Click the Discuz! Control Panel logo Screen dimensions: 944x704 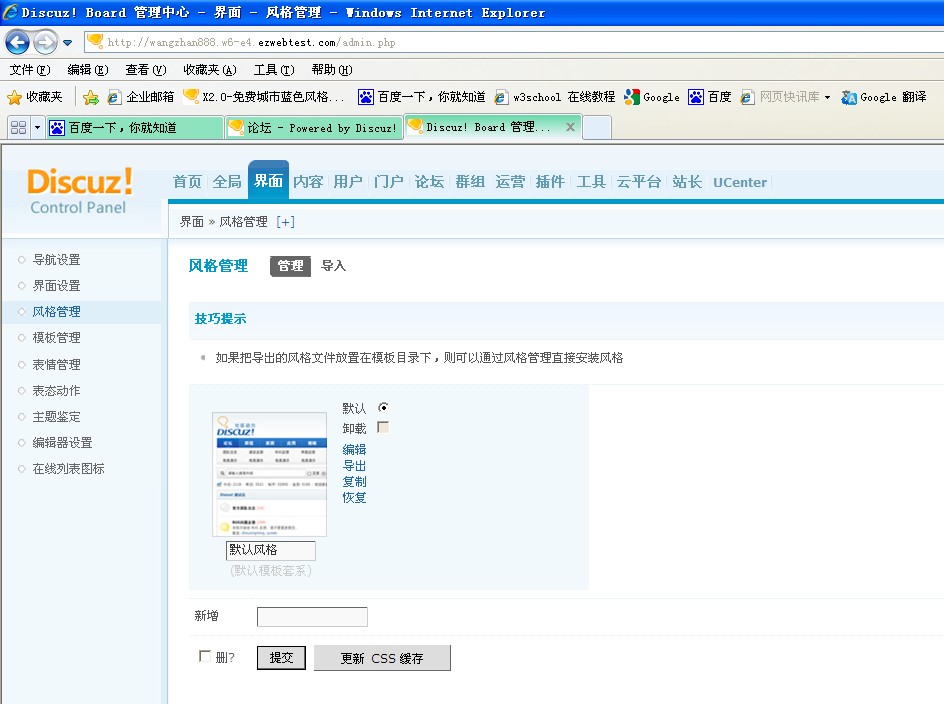click(x=79, y=190)
